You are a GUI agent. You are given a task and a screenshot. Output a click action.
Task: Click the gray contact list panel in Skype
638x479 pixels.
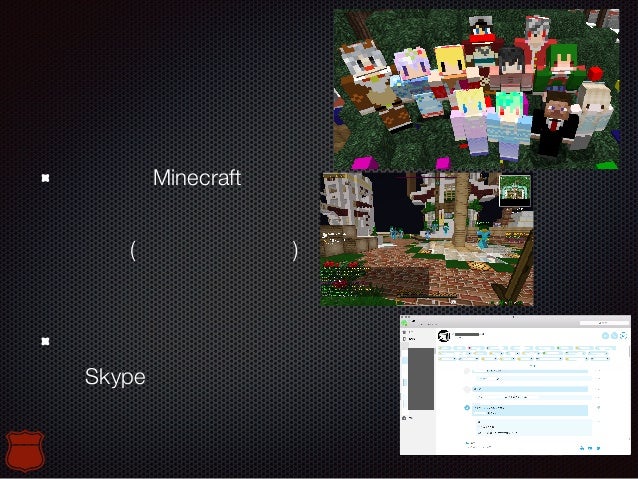tap(421, 378)
